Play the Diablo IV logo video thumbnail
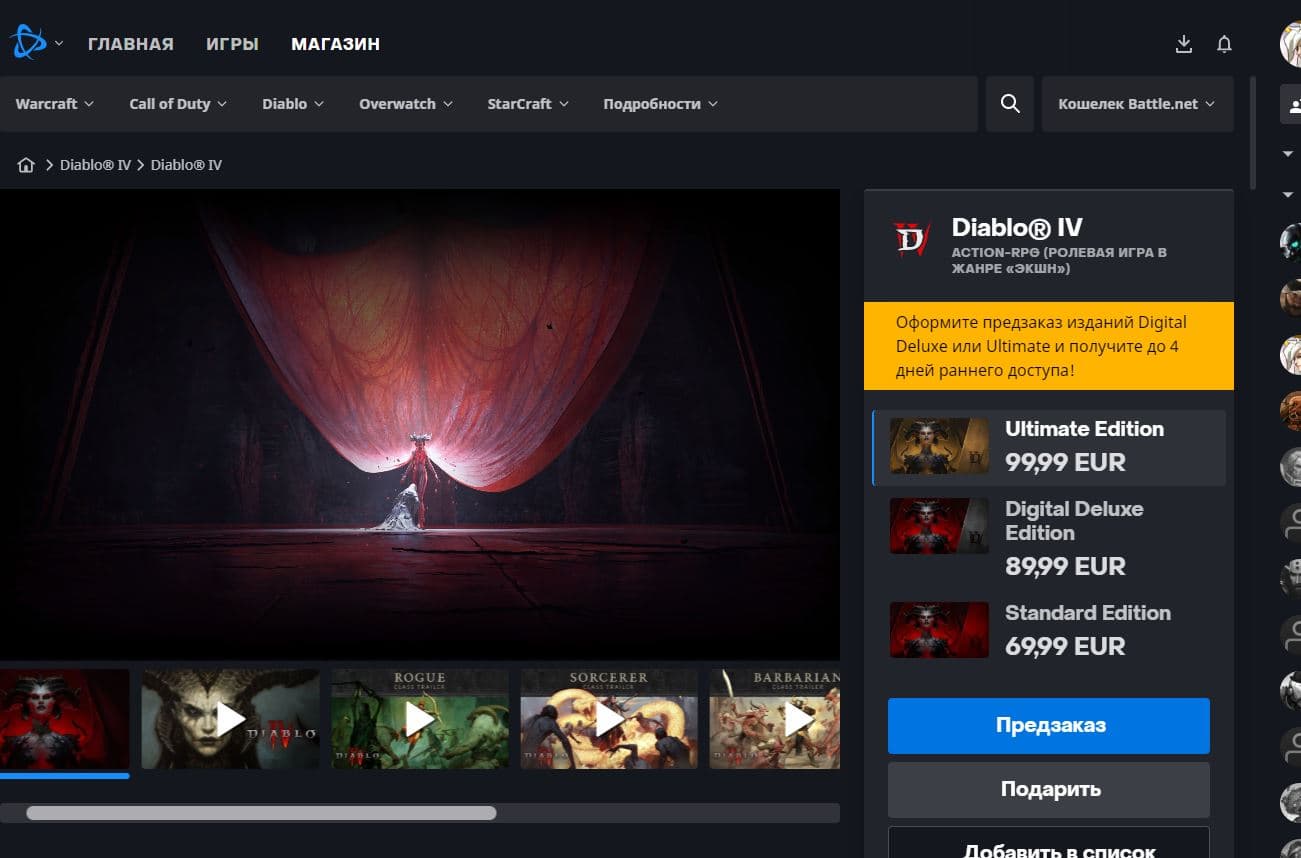This screenshot has height=858, width=1301. (230, 719)
